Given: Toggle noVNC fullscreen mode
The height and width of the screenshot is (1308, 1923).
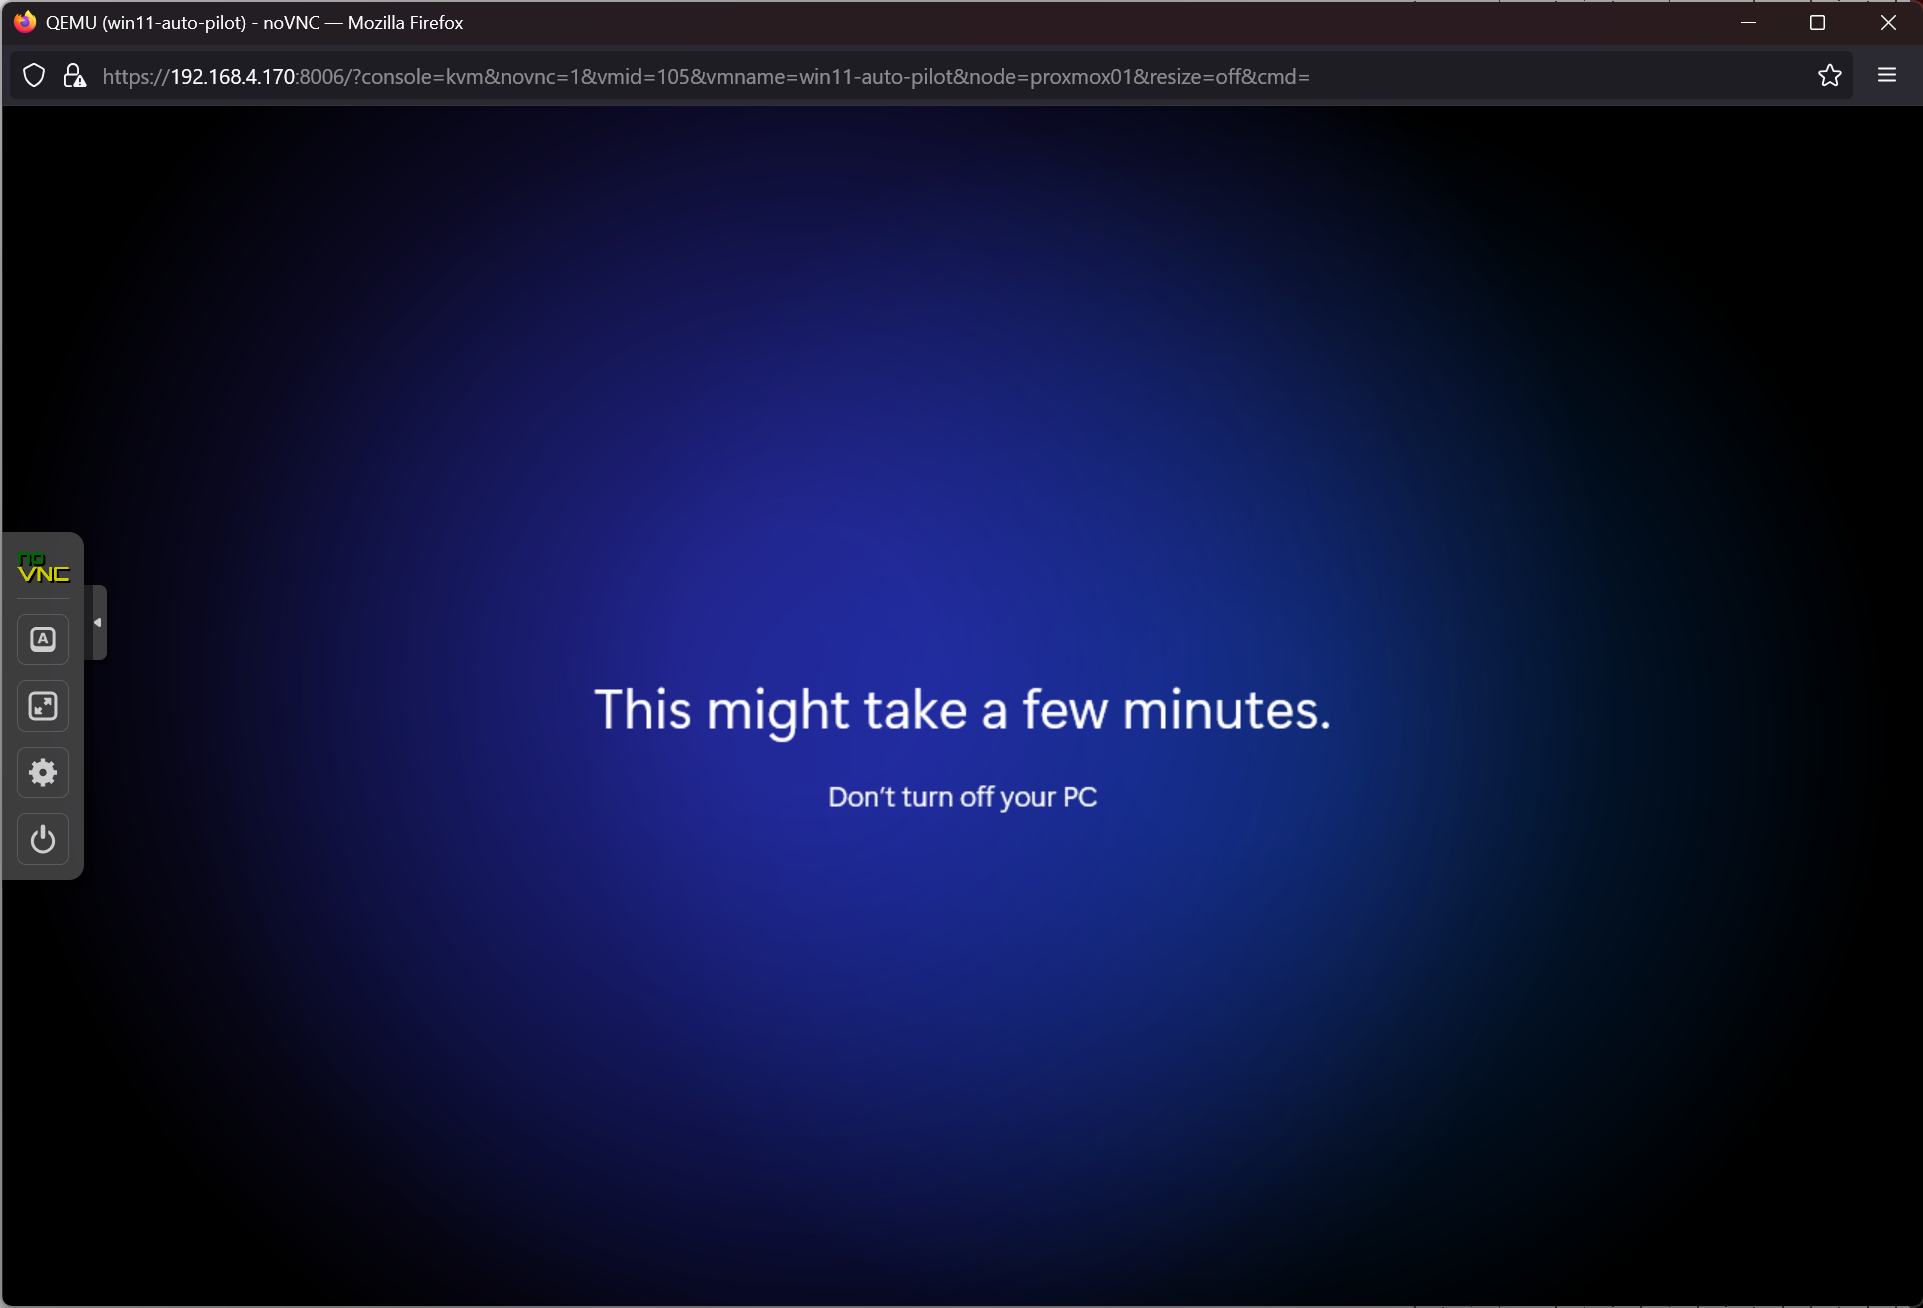Looking at the screenshot, I should [43, 706].
